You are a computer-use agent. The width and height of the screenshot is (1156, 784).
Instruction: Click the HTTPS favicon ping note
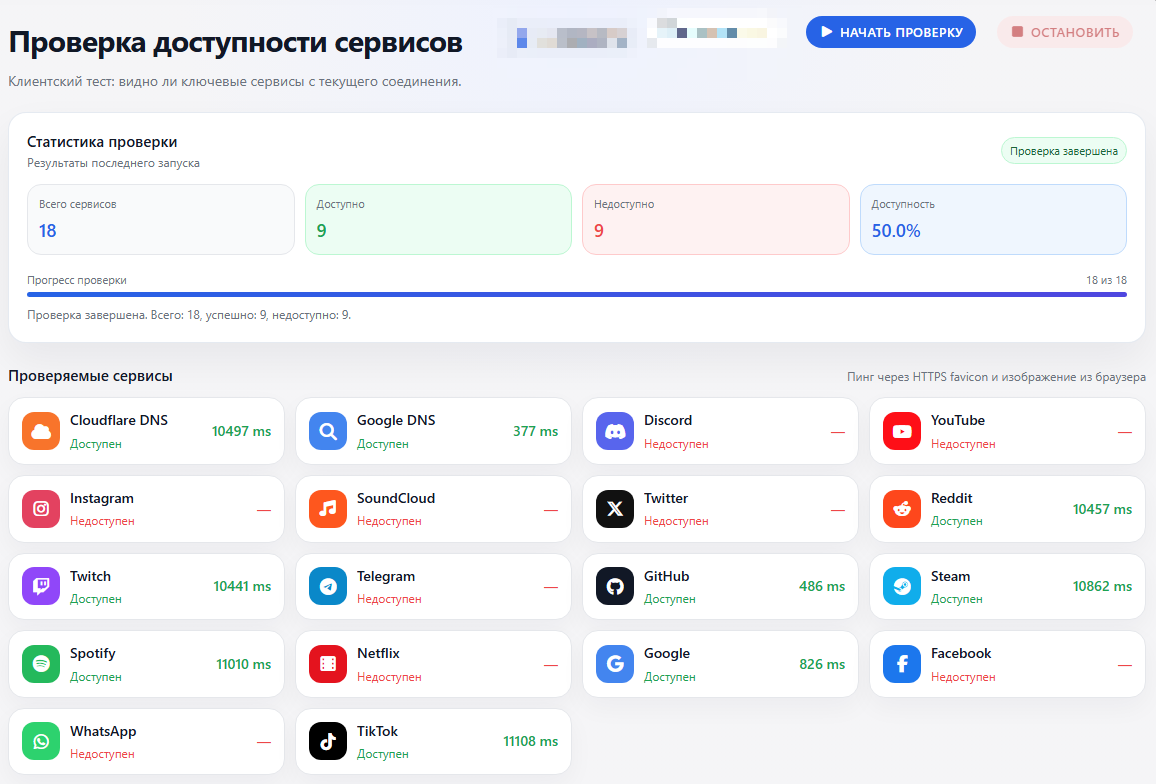(x=996, y=377)
